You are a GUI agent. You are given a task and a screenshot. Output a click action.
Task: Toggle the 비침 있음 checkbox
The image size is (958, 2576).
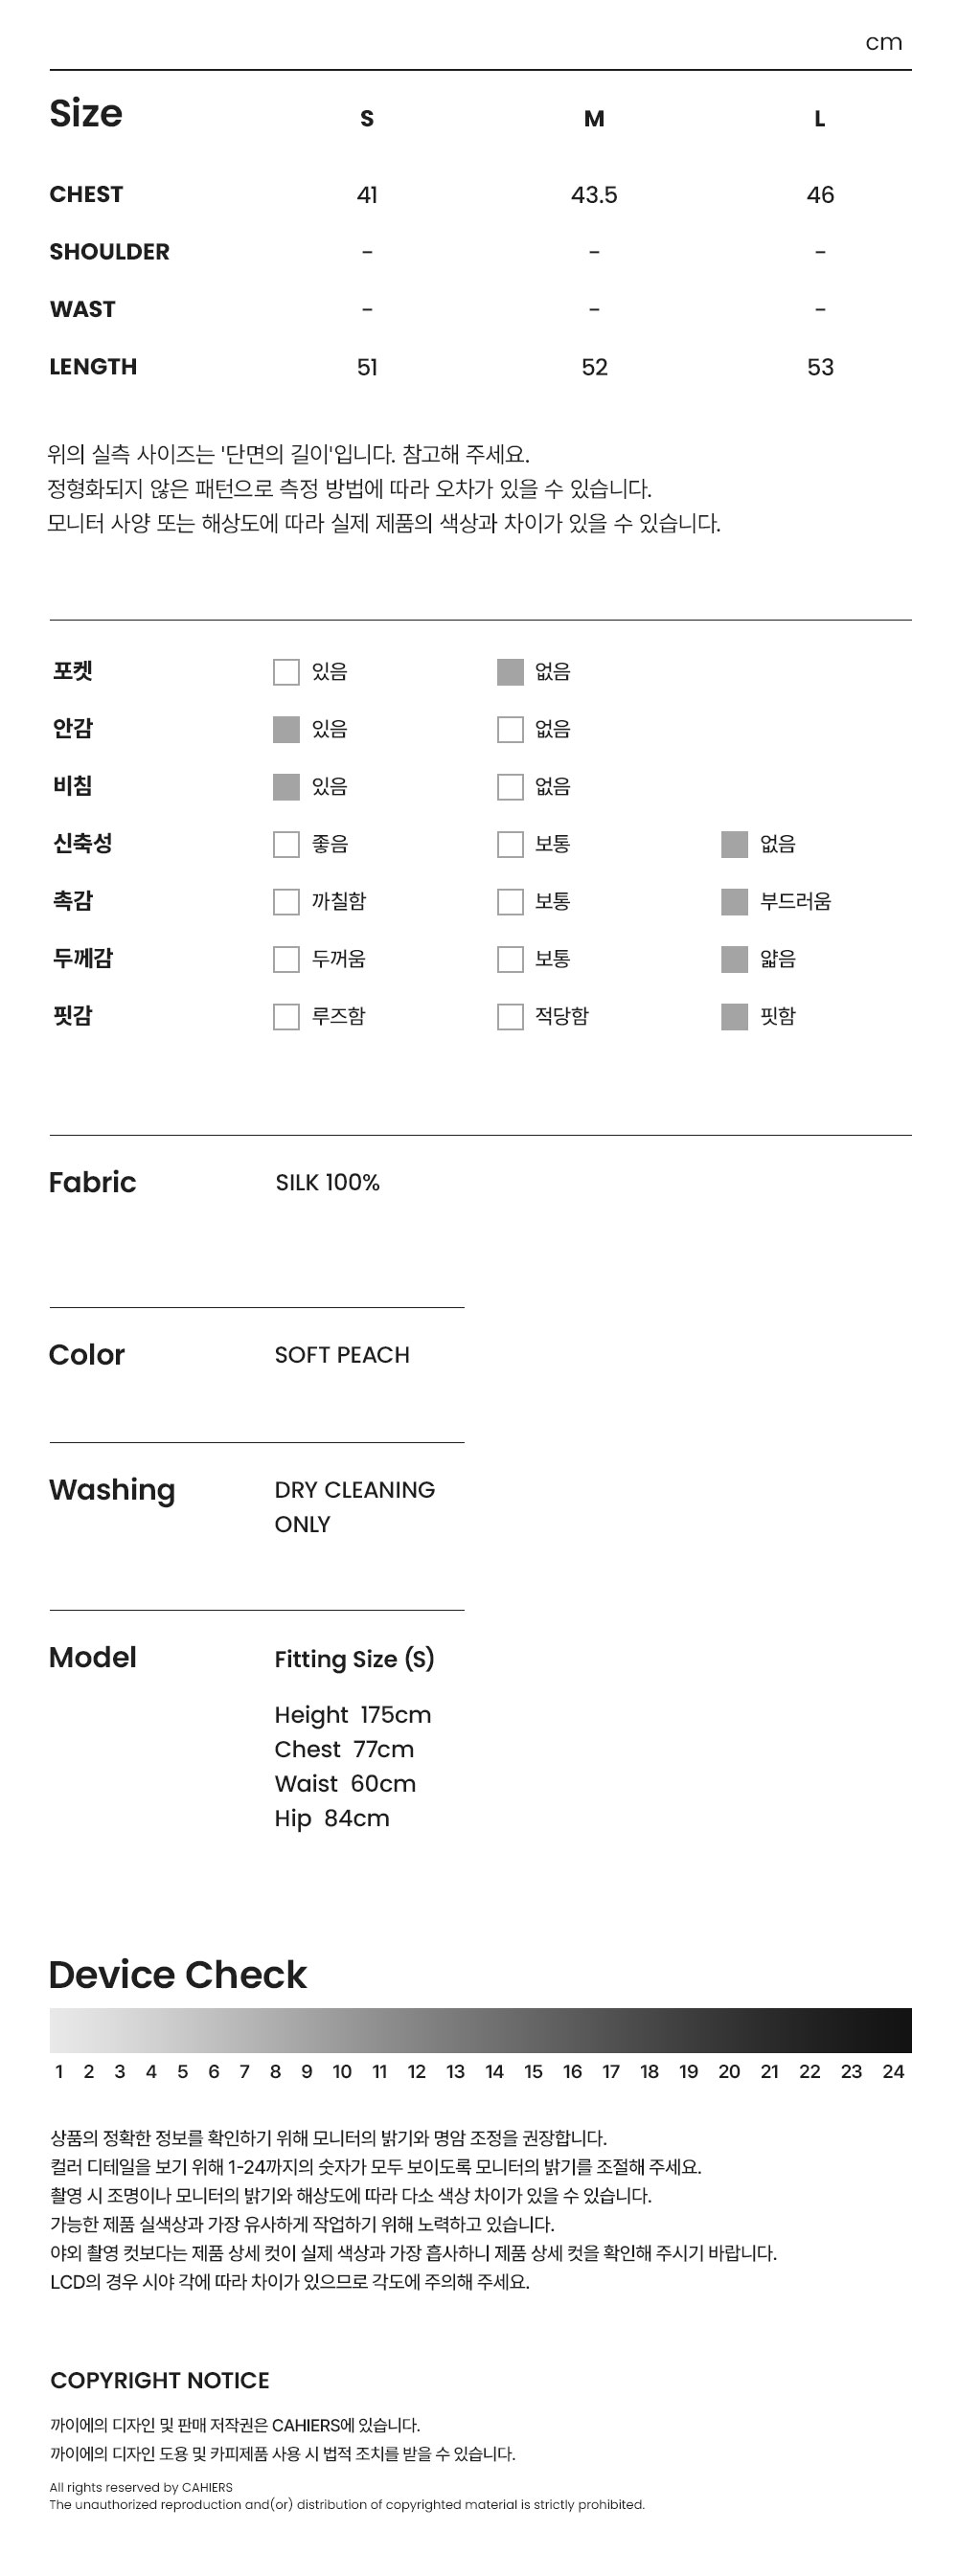[286, 787]
